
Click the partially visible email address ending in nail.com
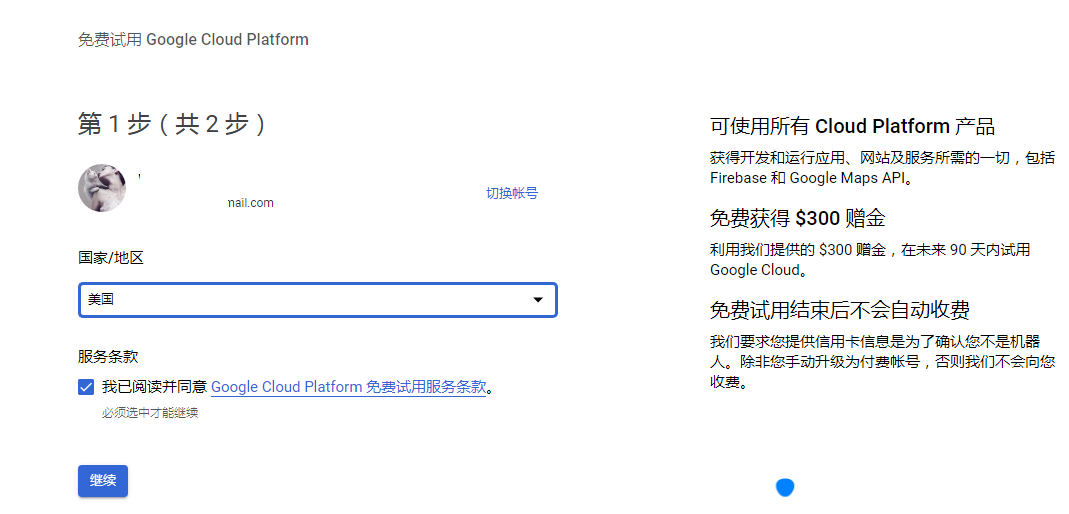point(251,202)
